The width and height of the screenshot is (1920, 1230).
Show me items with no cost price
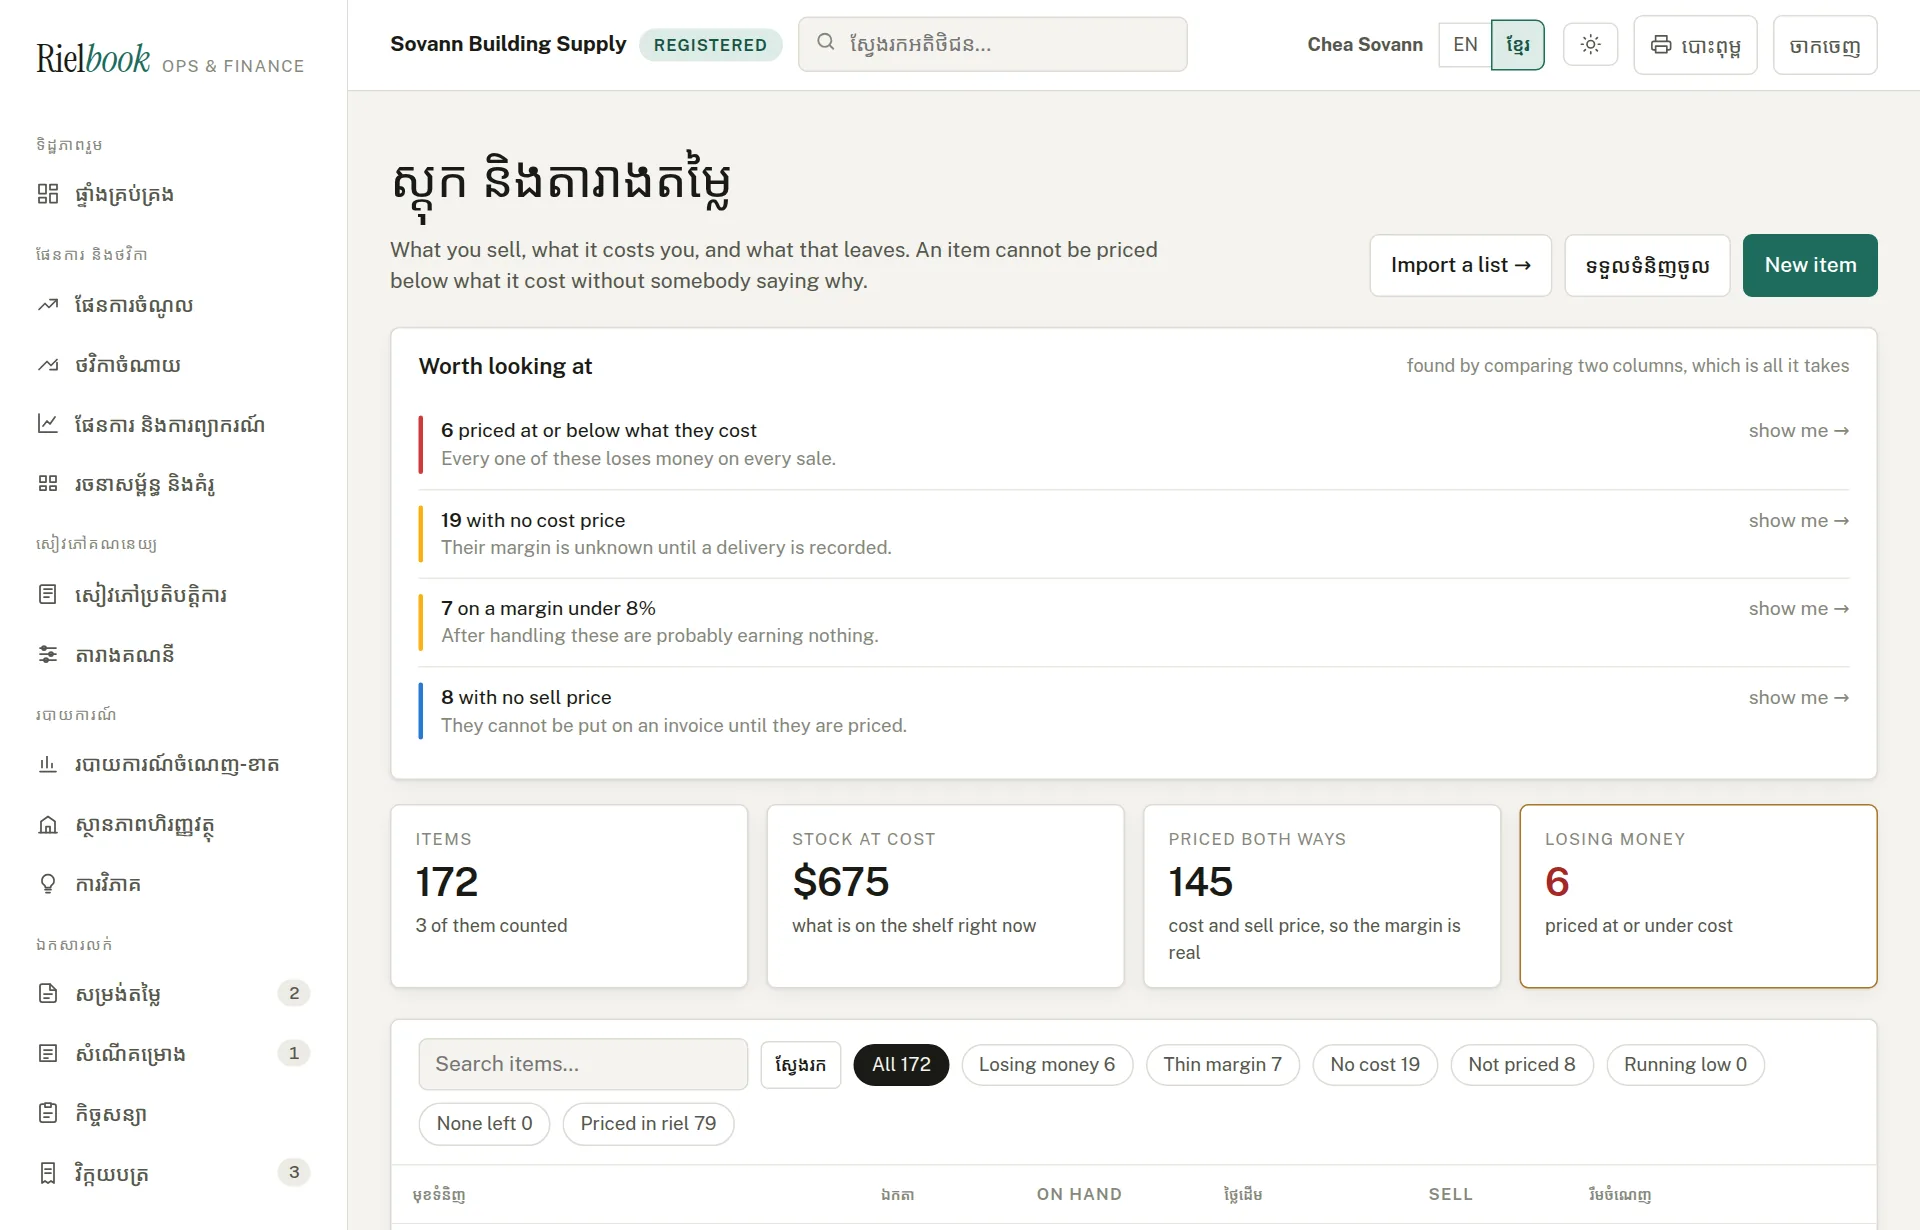pos(1798,521)
